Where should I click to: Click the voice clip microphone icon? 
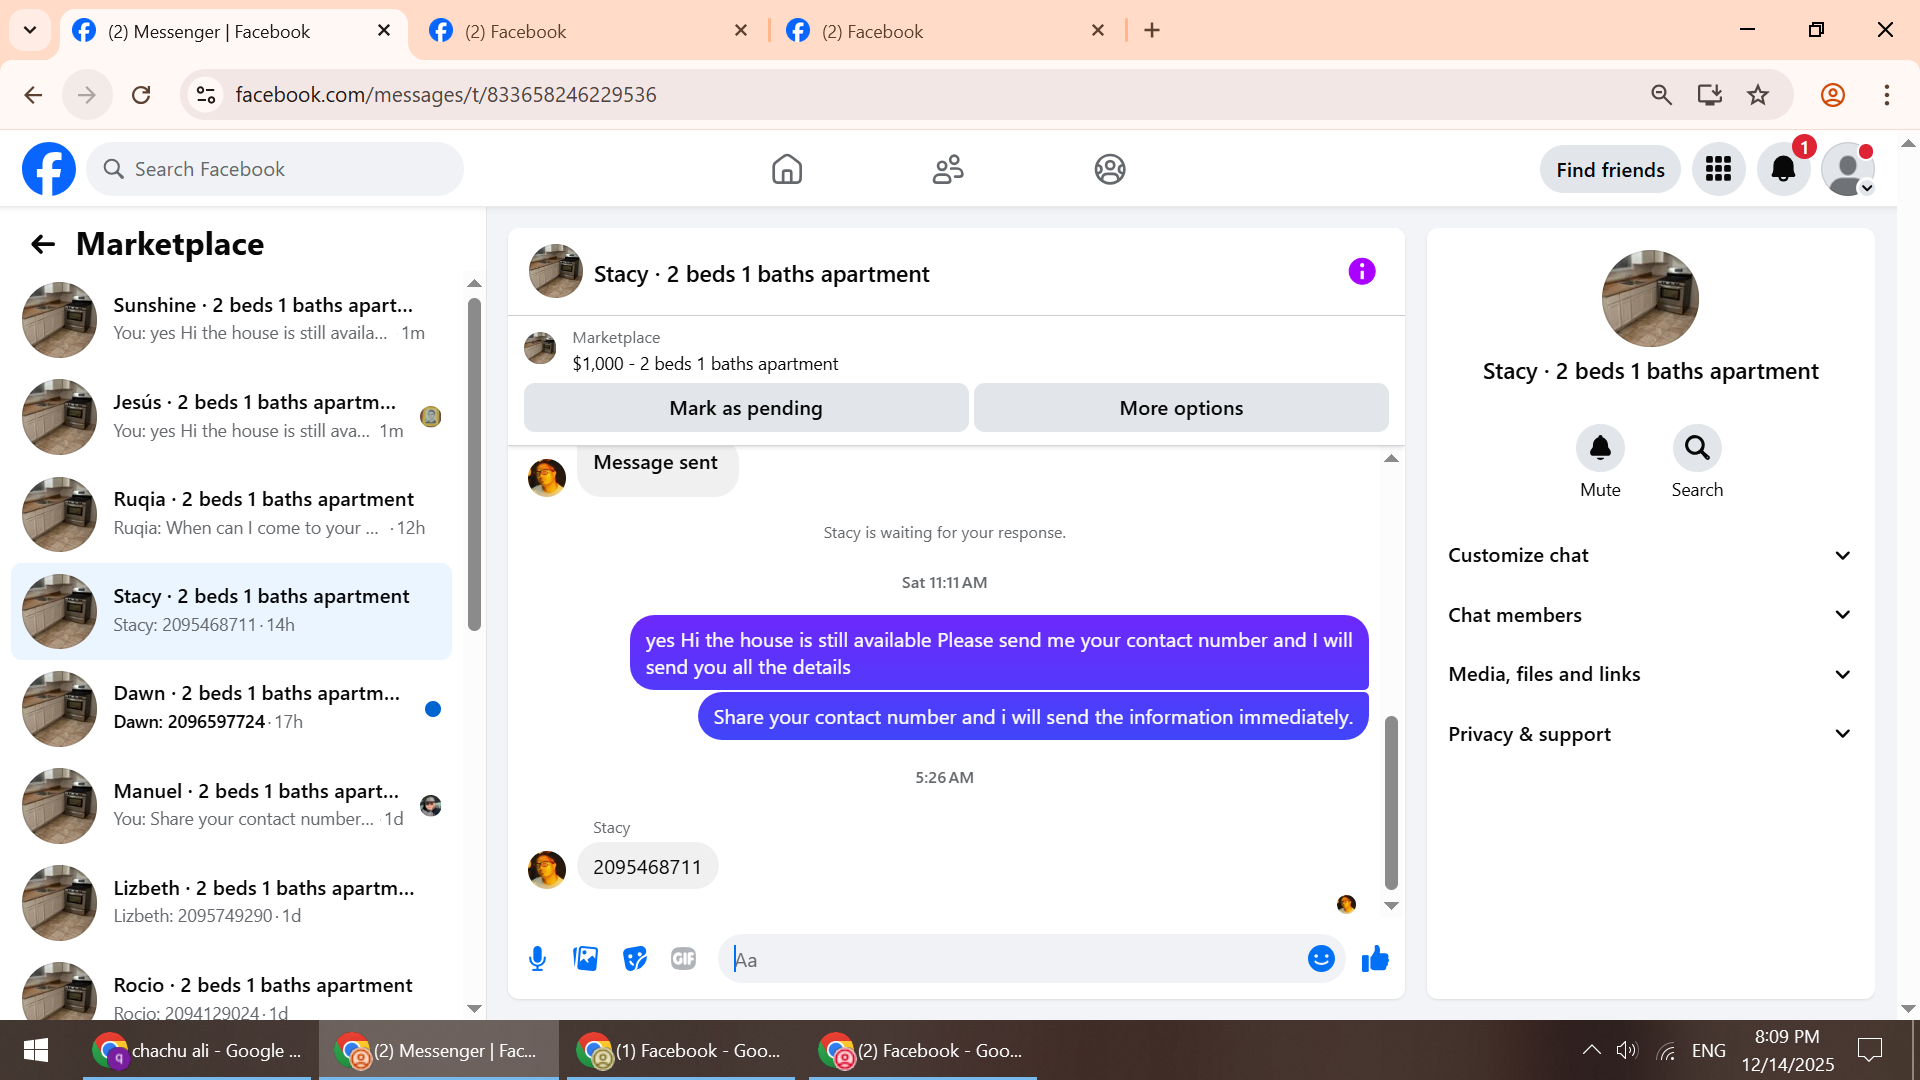point(537,959)
